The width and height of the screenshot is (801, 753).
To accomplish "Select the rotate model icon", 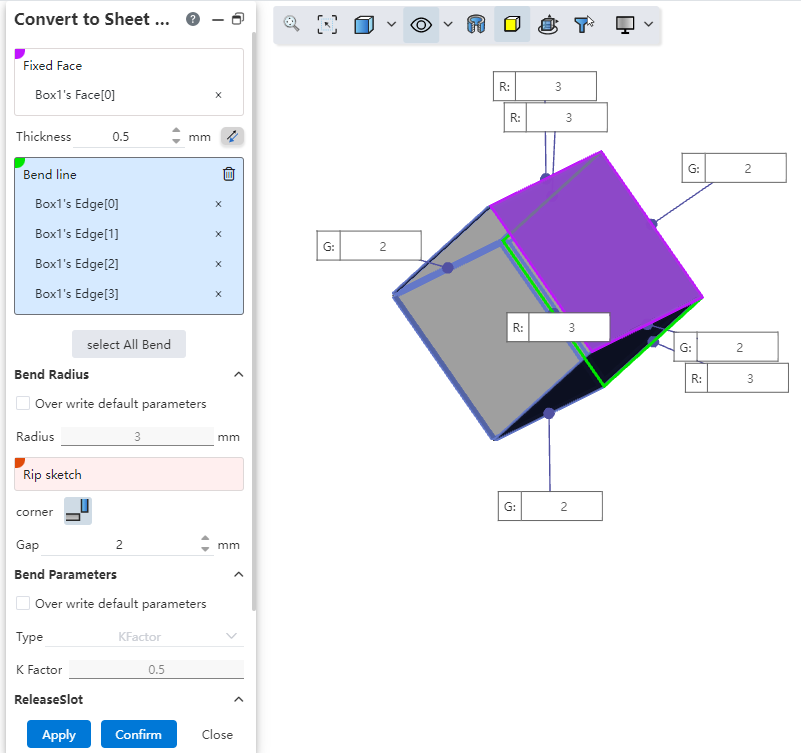I will 548,24.
